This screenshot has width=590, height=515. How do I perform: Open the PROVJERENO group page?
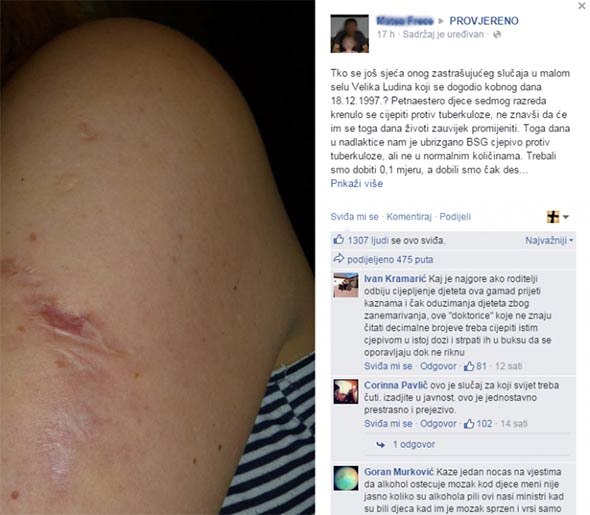click(x=484, y=21)
